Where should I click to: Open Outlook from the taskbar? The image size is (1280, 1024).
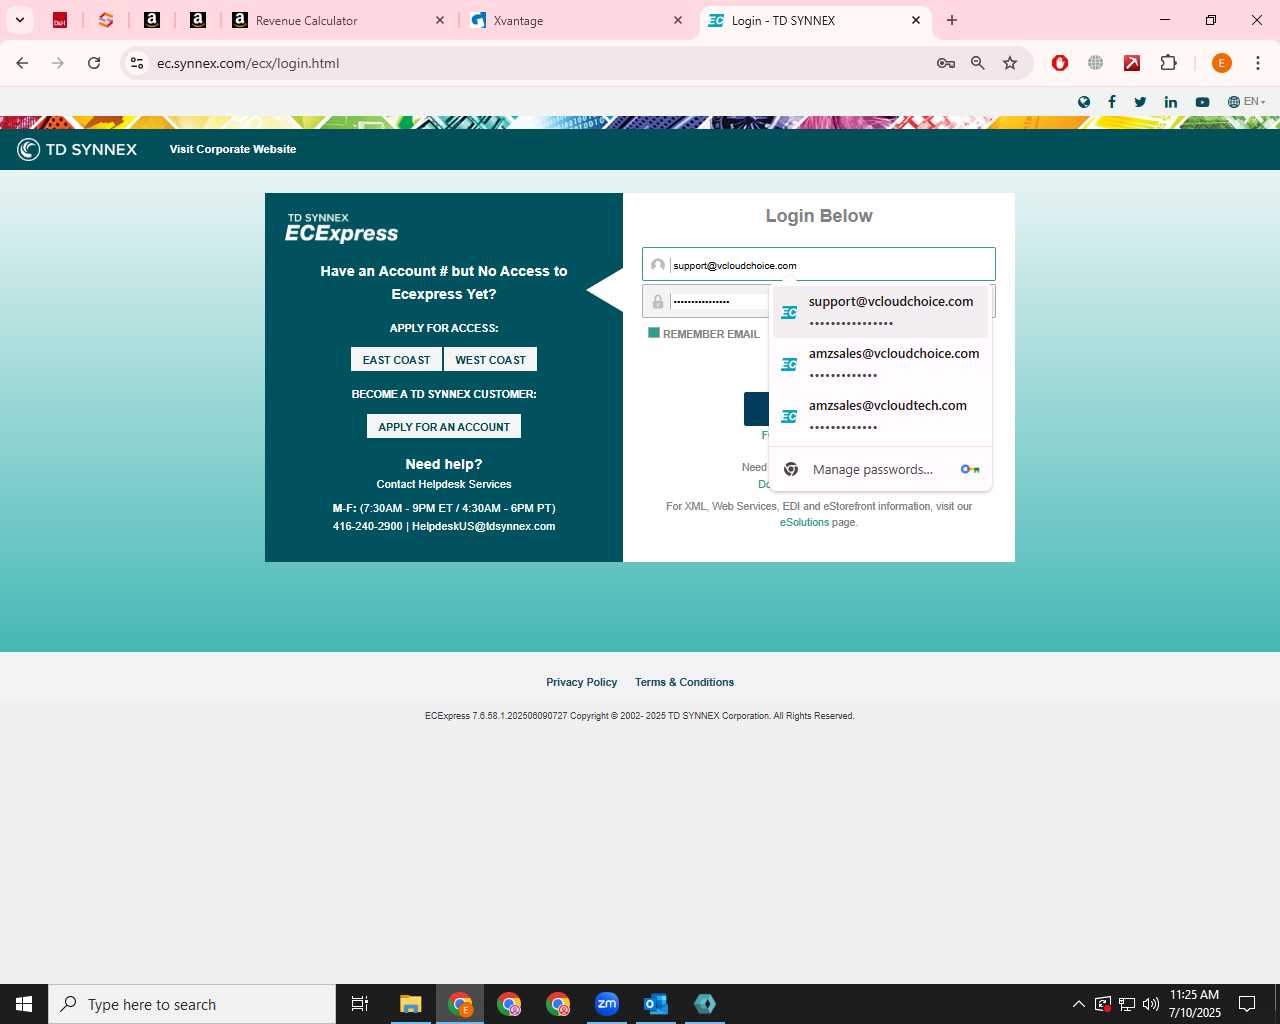point(656,1004)
